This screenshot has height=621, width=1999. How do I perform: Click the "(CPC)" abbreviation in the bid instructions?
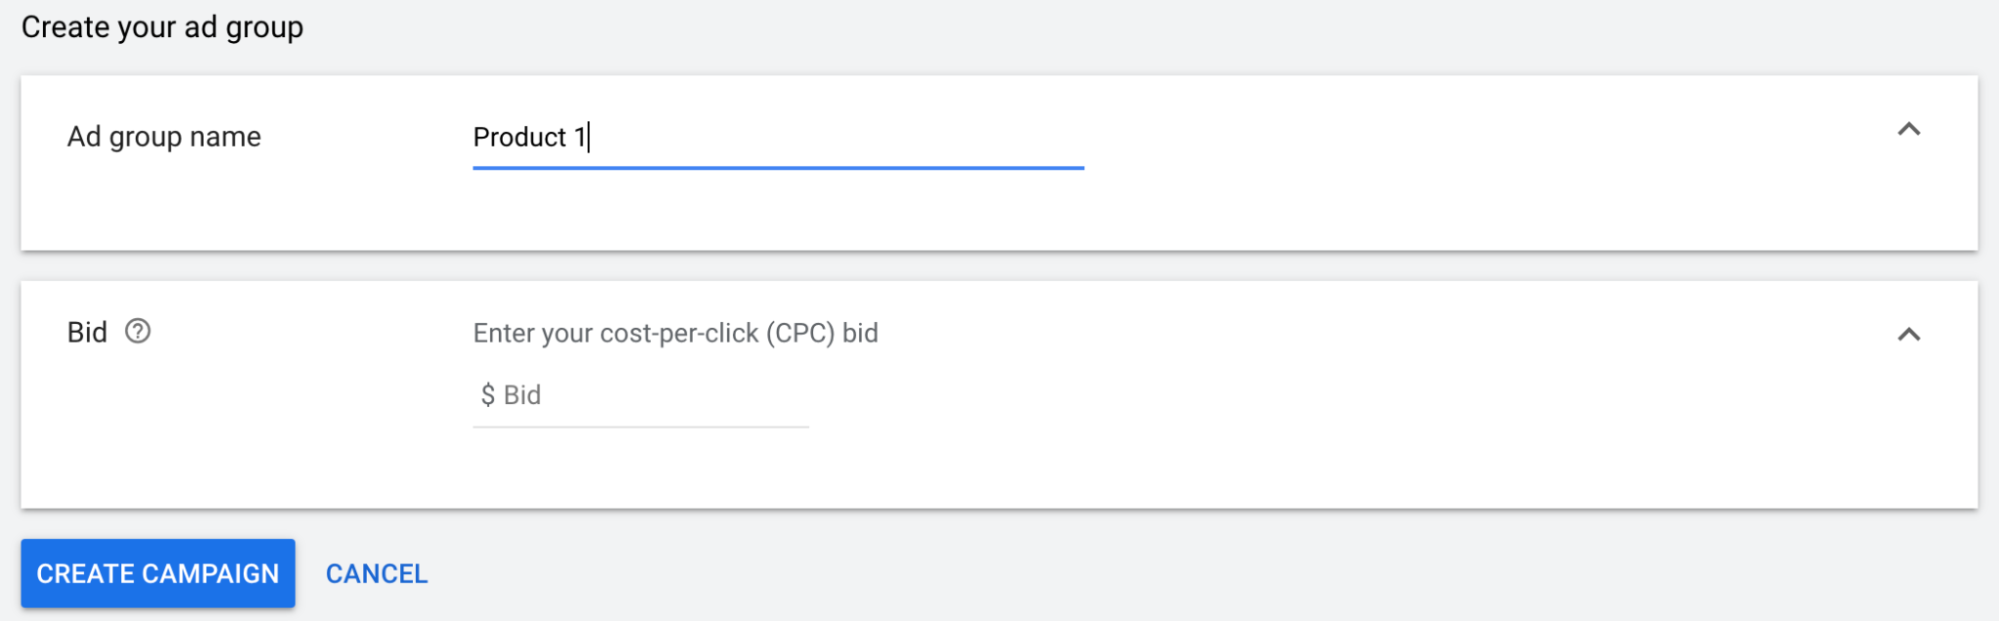[800, 333]
